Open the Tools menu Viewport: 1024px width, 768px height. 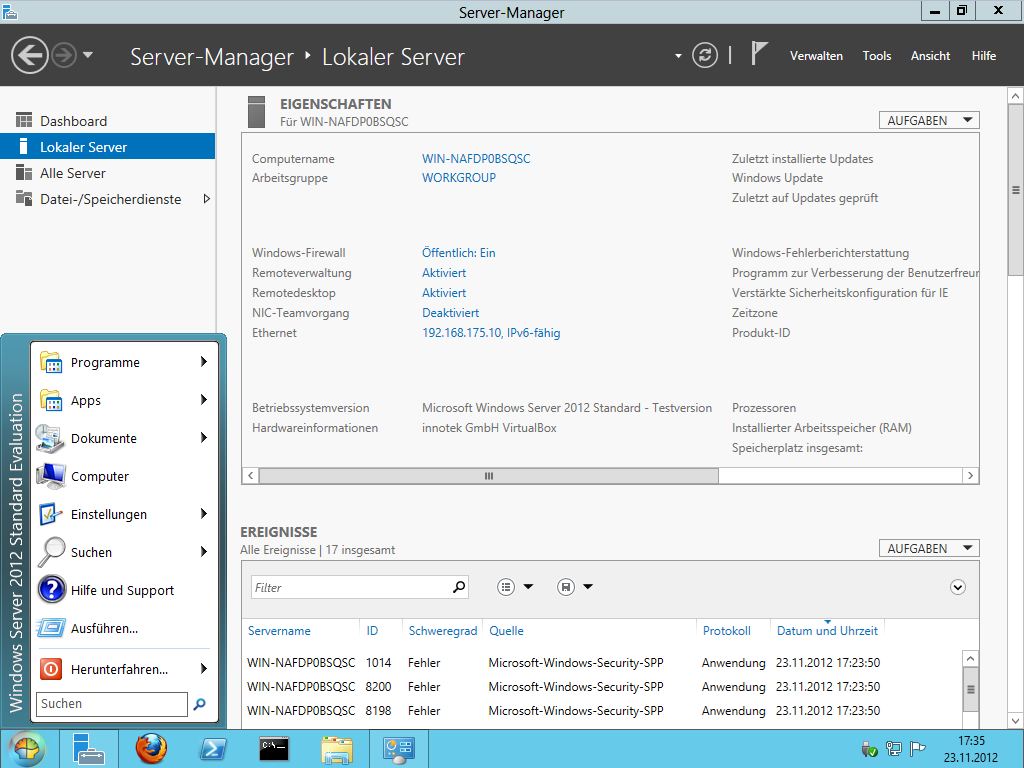[876, 56]
